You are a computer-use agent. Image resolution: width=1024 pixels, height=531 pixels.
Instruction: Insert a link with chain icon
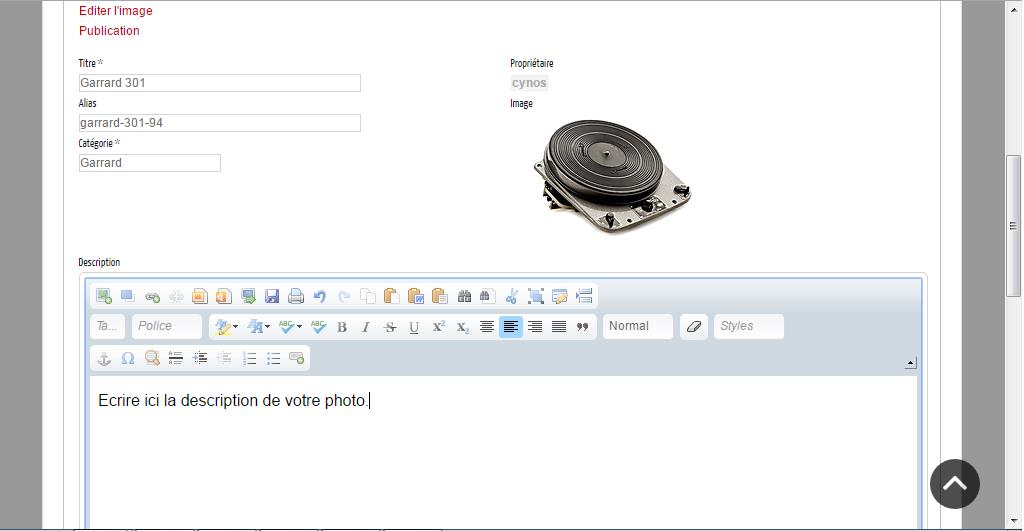click(152, 296)
